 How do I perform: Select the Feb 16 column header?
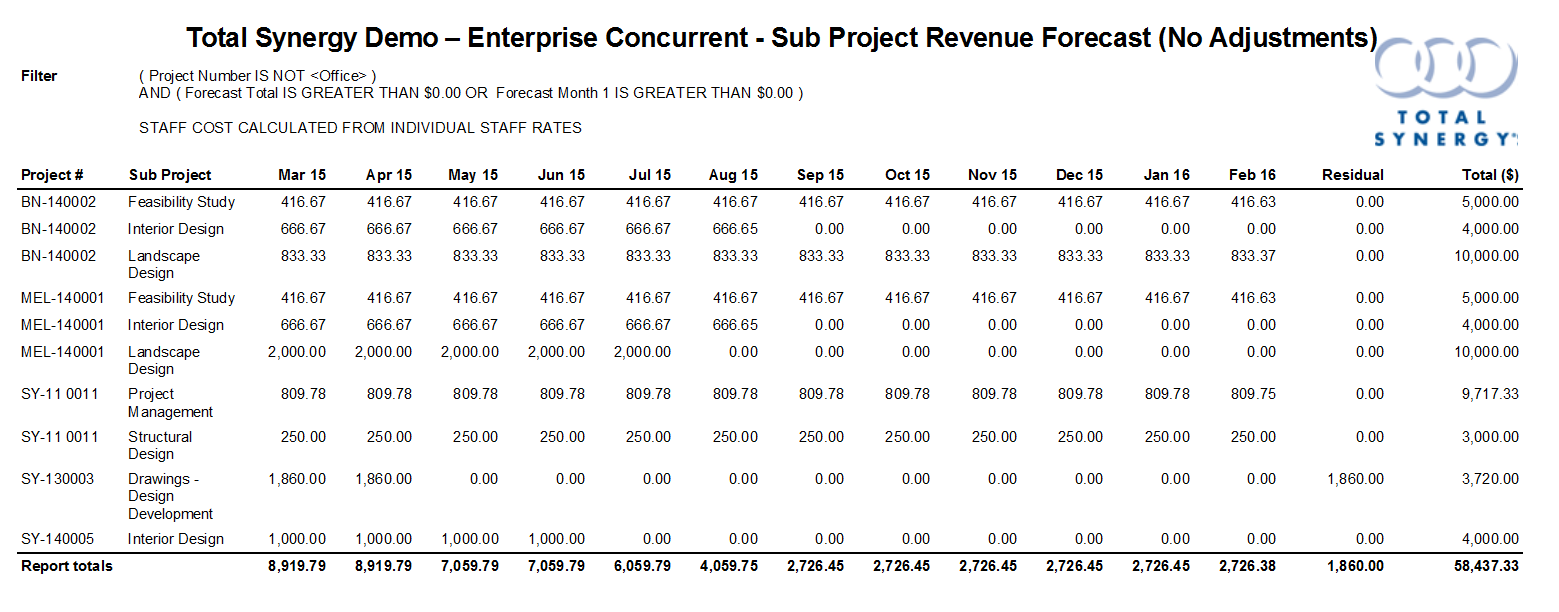click(1252, 175)
